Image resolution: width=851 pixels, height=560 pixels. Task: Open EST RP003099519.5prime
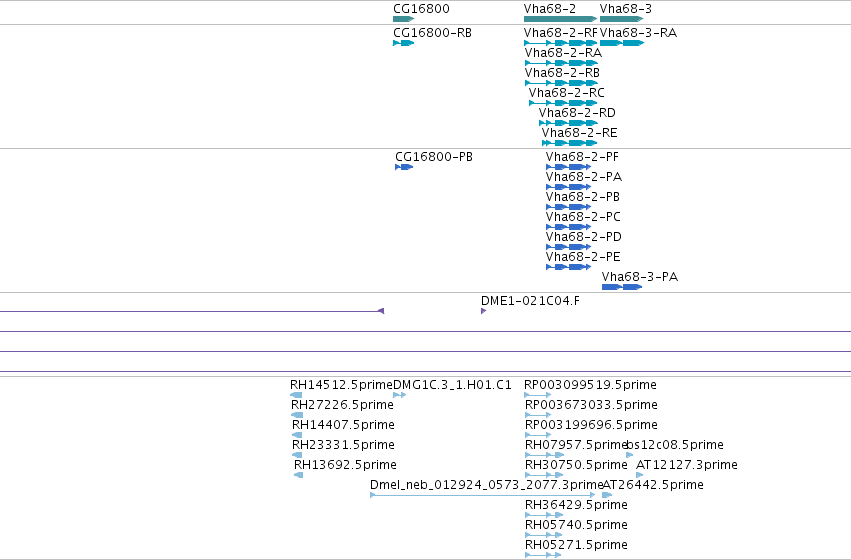pos(590,385)
